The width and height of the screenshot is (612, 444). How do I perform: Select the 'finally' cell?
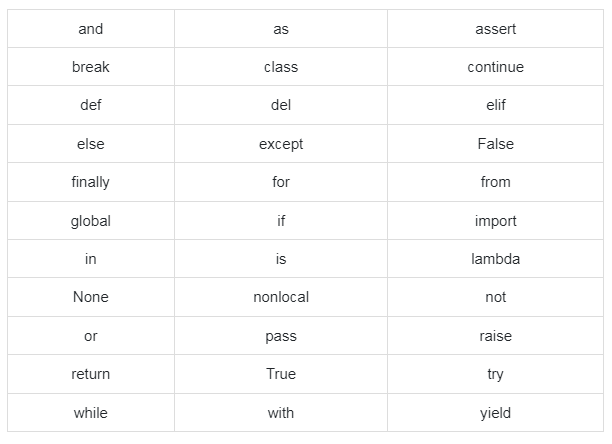[x=90, y=182]
